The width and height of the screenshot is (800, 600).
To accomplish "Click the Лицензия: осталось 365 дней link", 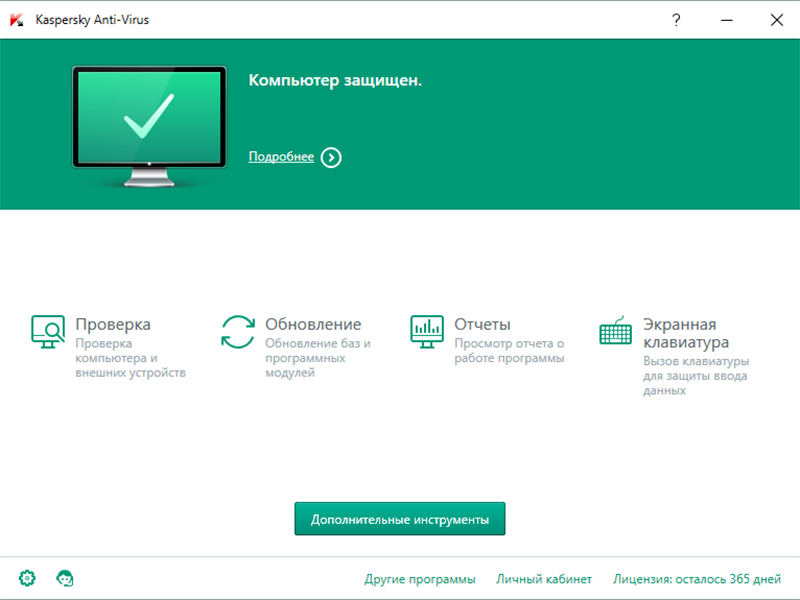I will (697, 579).
